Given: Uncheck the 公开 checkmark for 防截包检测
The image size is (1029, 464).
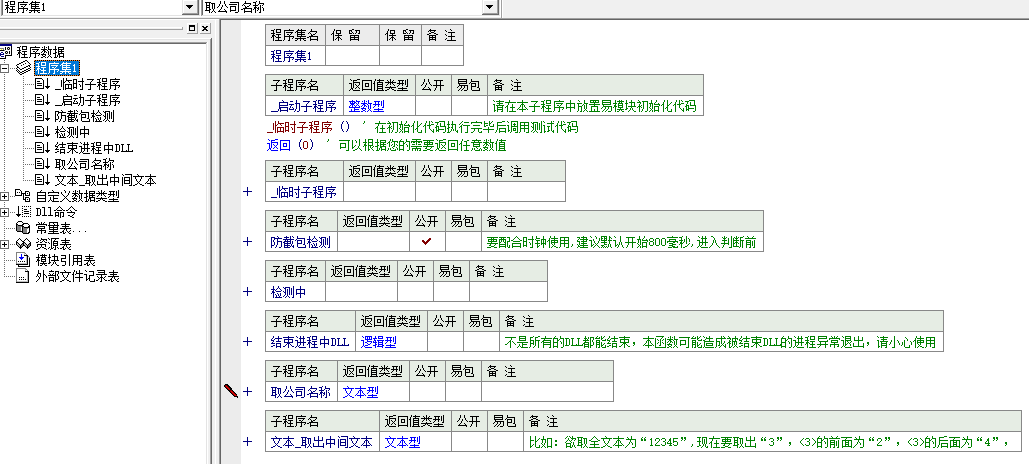Looking at the screenshot, I should click(x=427, y=242).
